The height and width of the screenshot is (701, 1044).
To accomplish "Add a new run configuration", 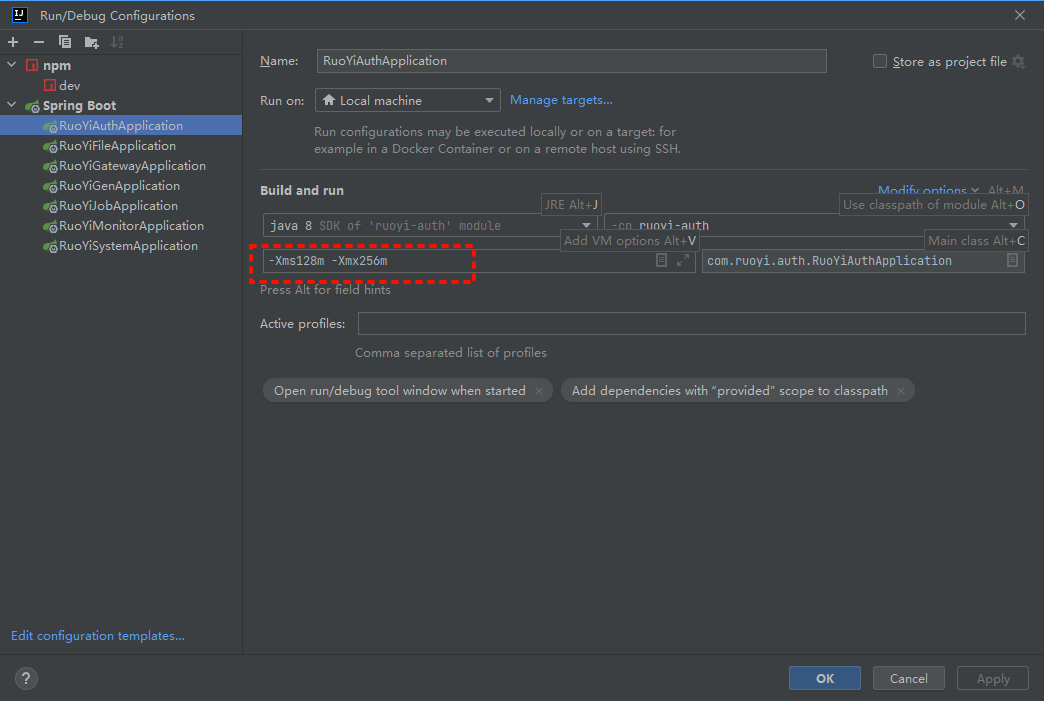I will pos(13,42).
